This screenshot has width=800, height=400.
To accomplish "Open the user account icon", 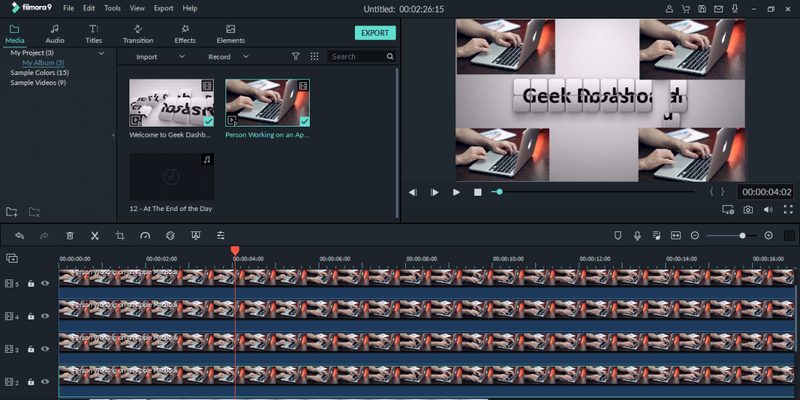I will tap(669, 9).
